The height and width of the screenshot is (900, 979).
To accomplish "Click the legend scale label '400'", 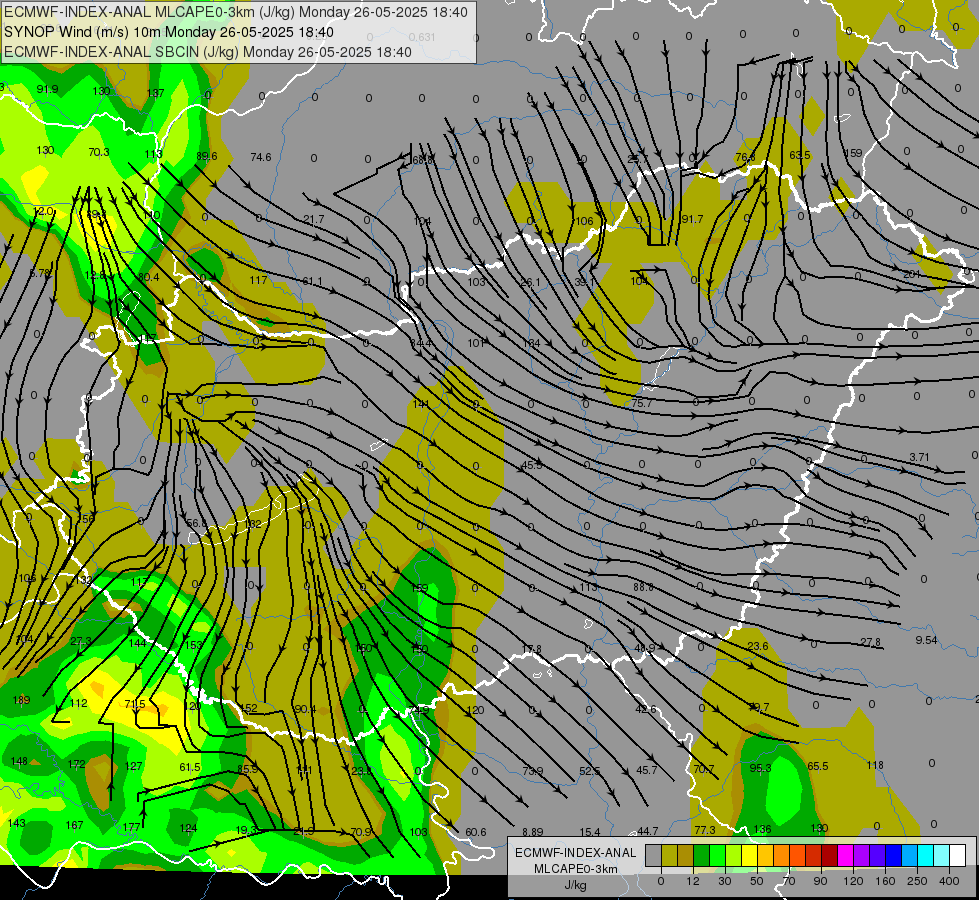I will [949, 881].
